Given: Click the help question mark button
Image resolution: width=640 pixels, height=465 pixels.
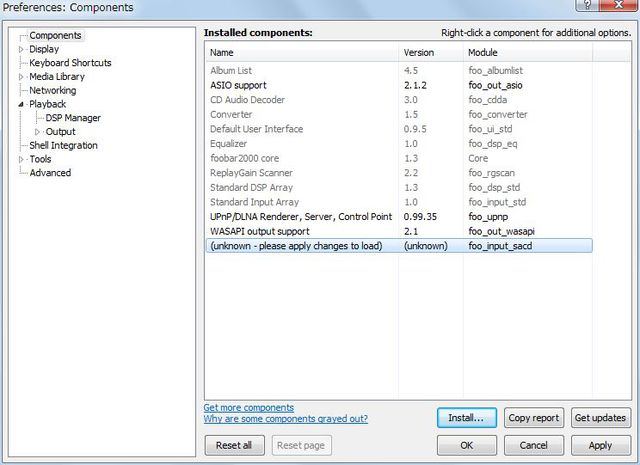Looking at the screenshot, I should tap(587, 5).
